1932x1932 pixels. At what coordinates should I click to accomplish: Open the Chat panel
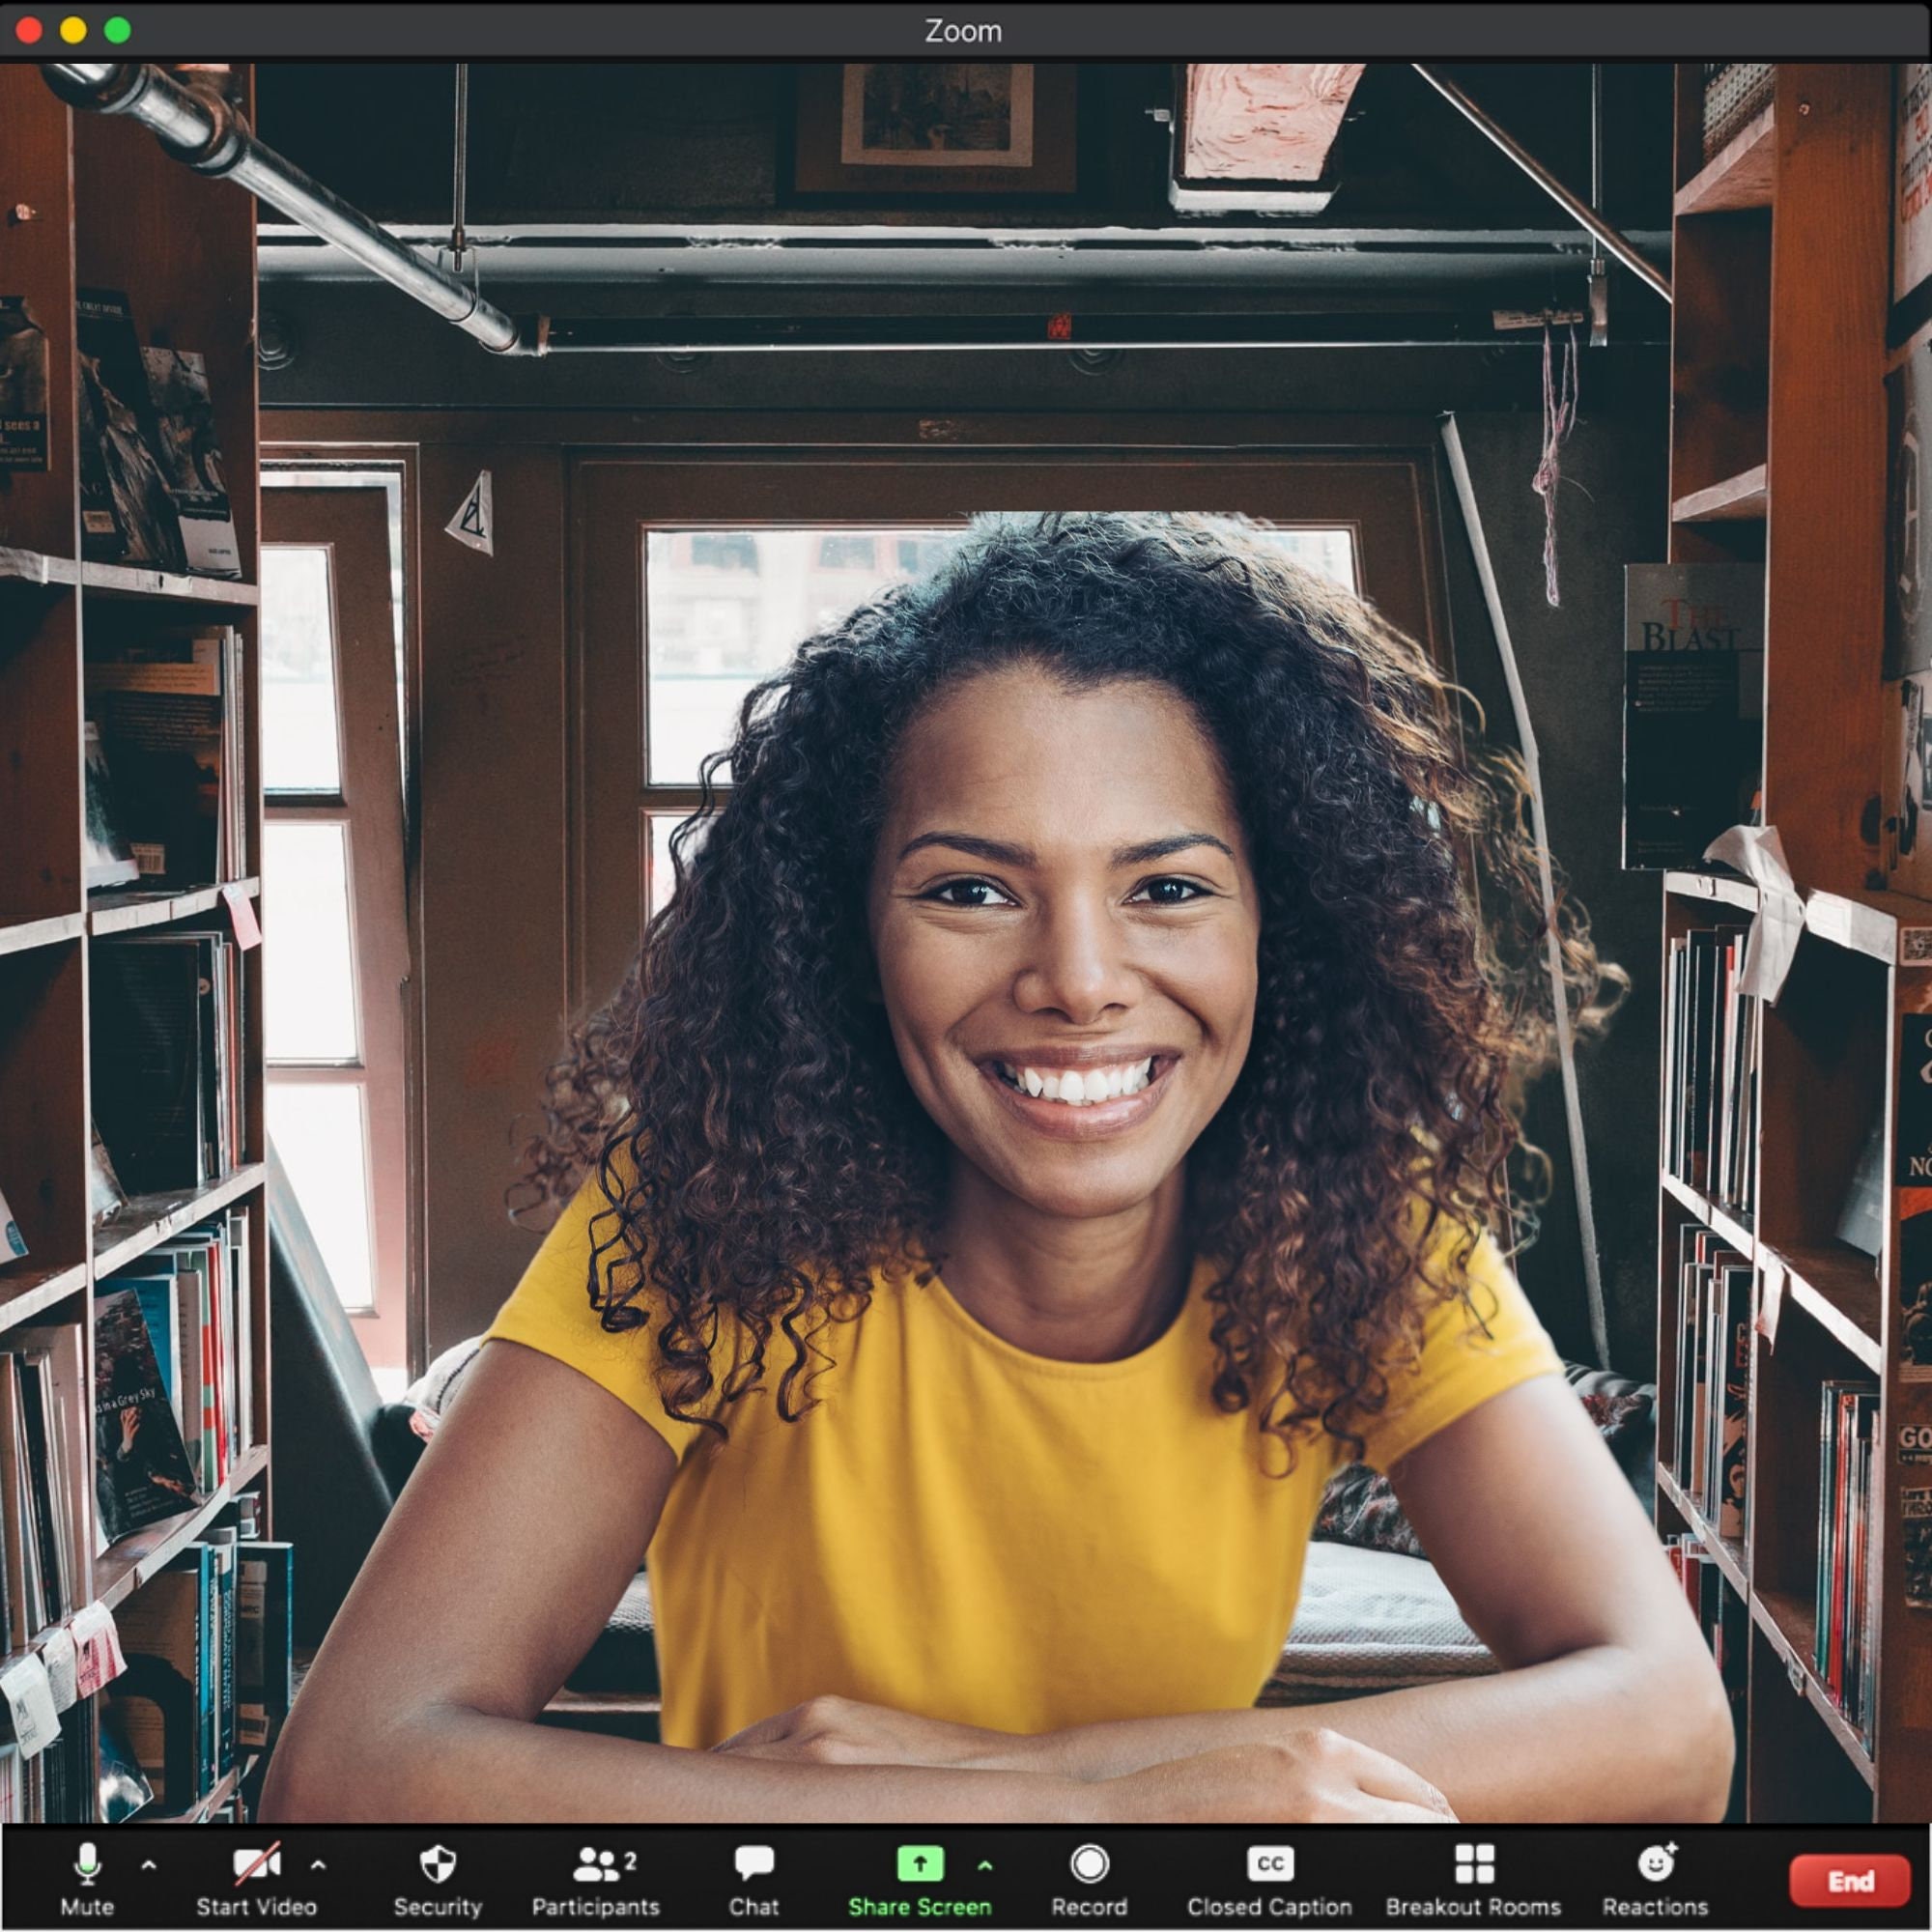(754, 1880)
